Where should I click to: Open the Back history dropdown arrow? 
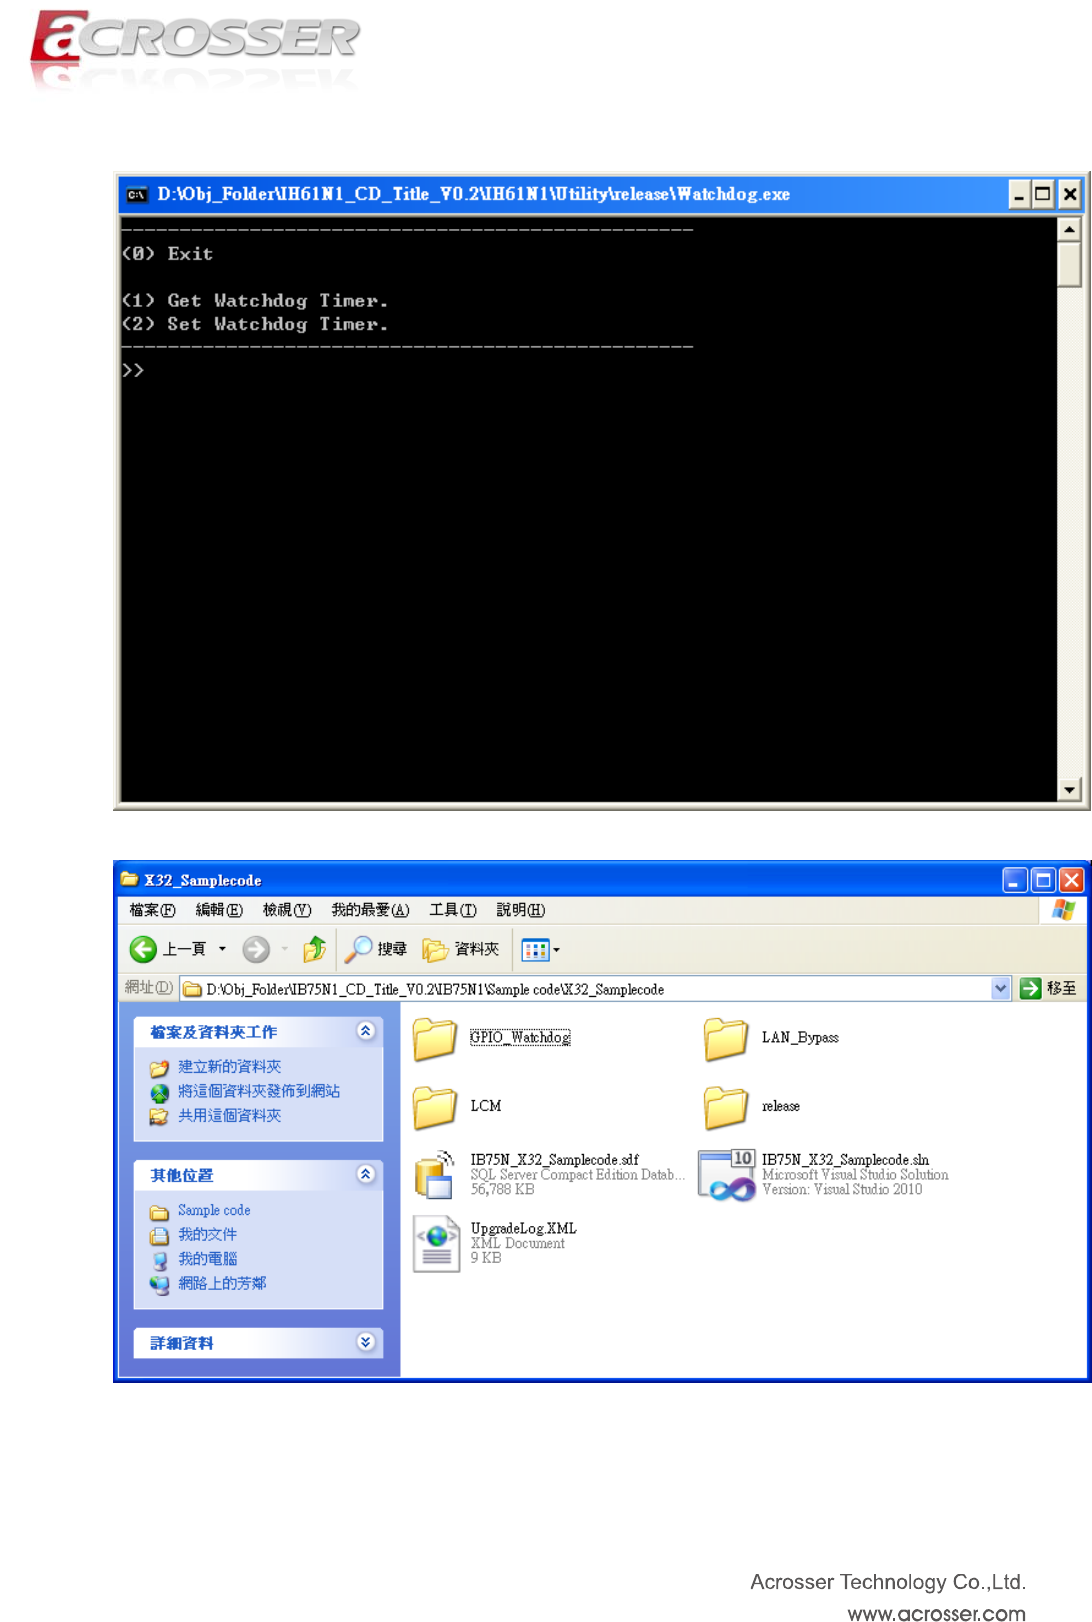[222, 949]
